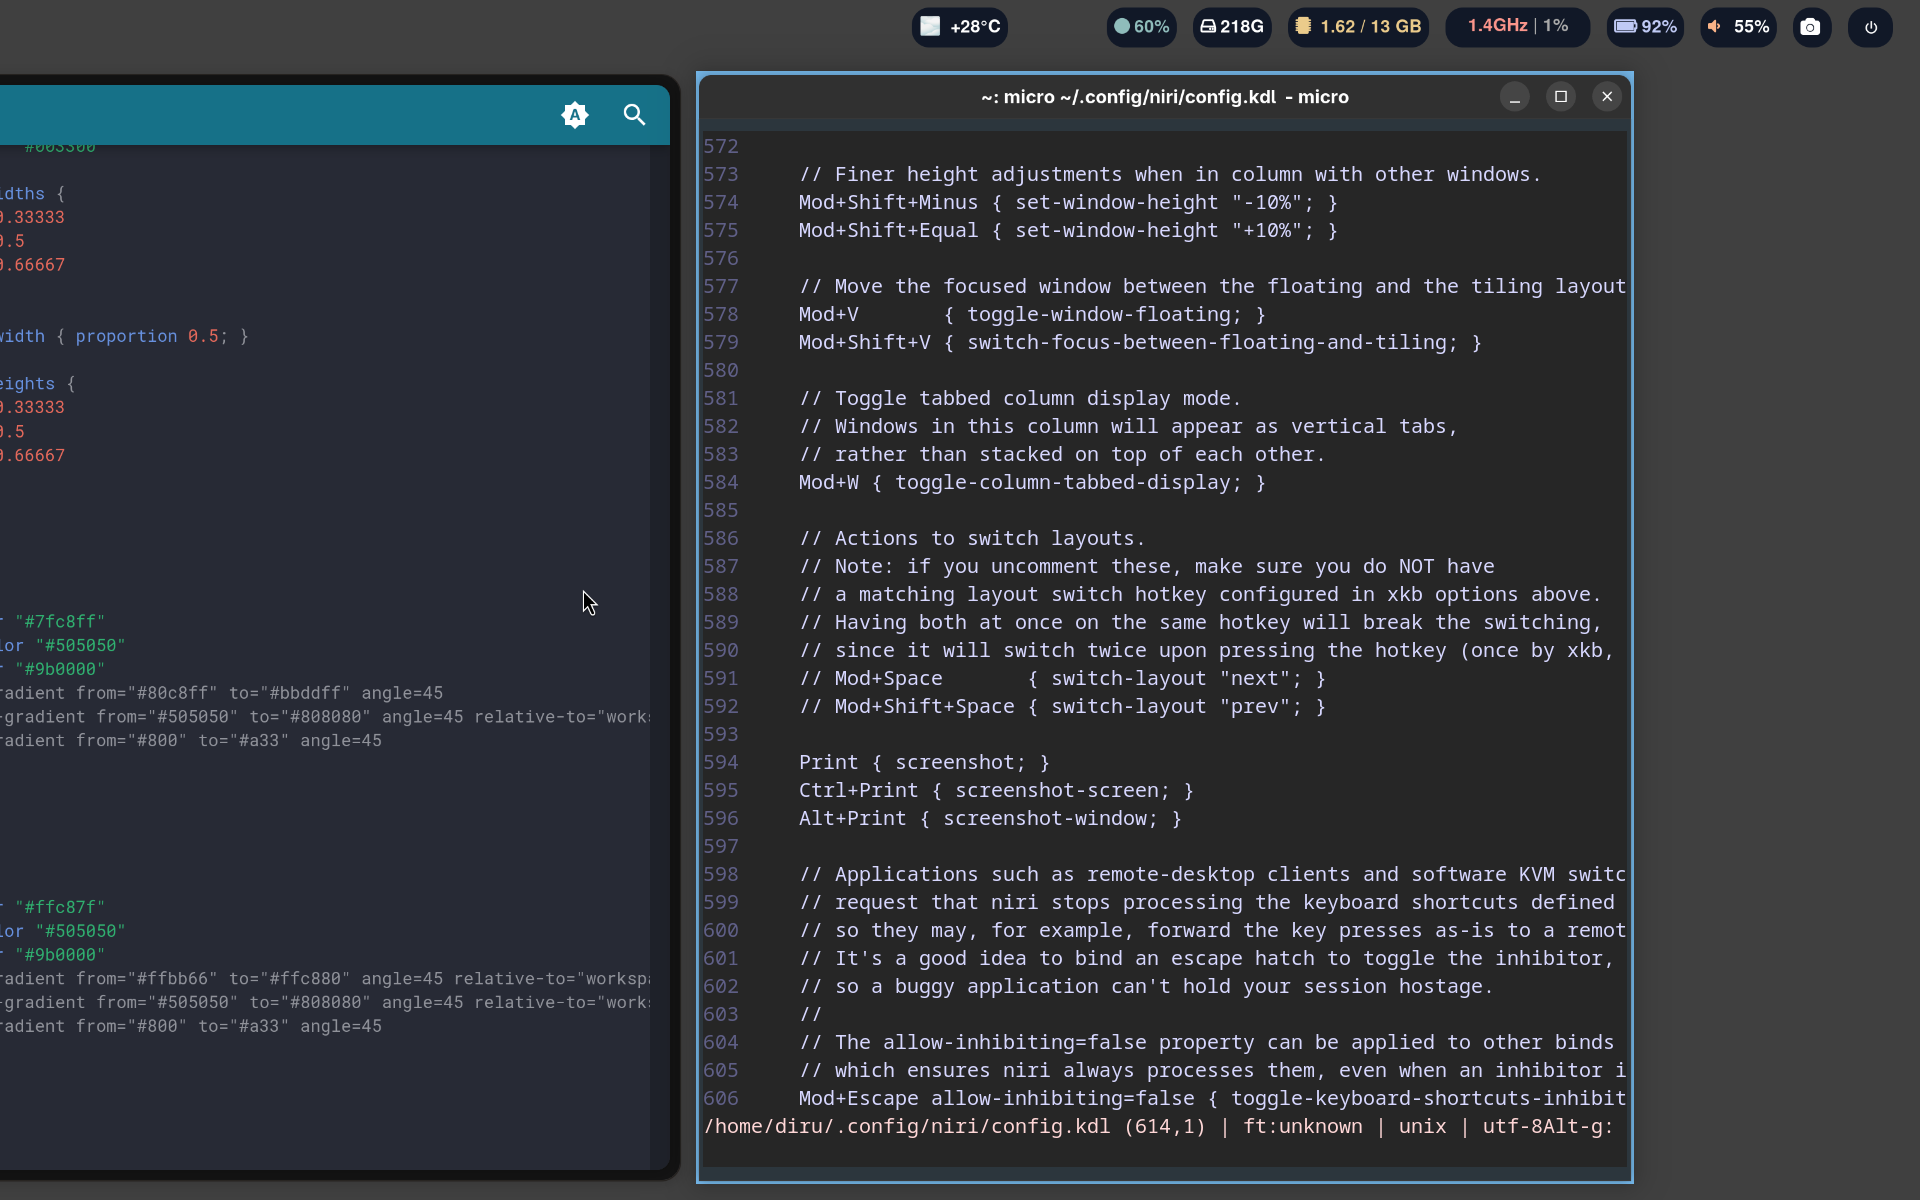Click the 60% brightness indicator

coord(1141,27)
